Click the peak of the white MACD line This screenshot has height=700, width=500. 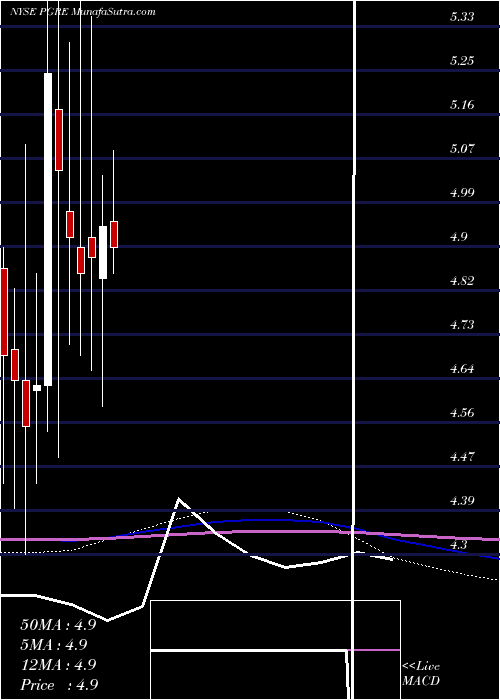179,498
